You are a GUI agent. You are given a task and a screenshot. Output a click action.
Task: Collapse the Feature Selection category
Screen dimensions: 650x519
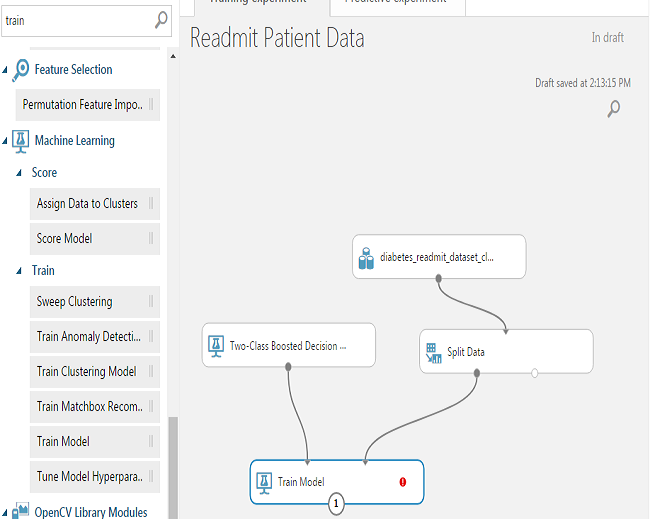point(5,70)
